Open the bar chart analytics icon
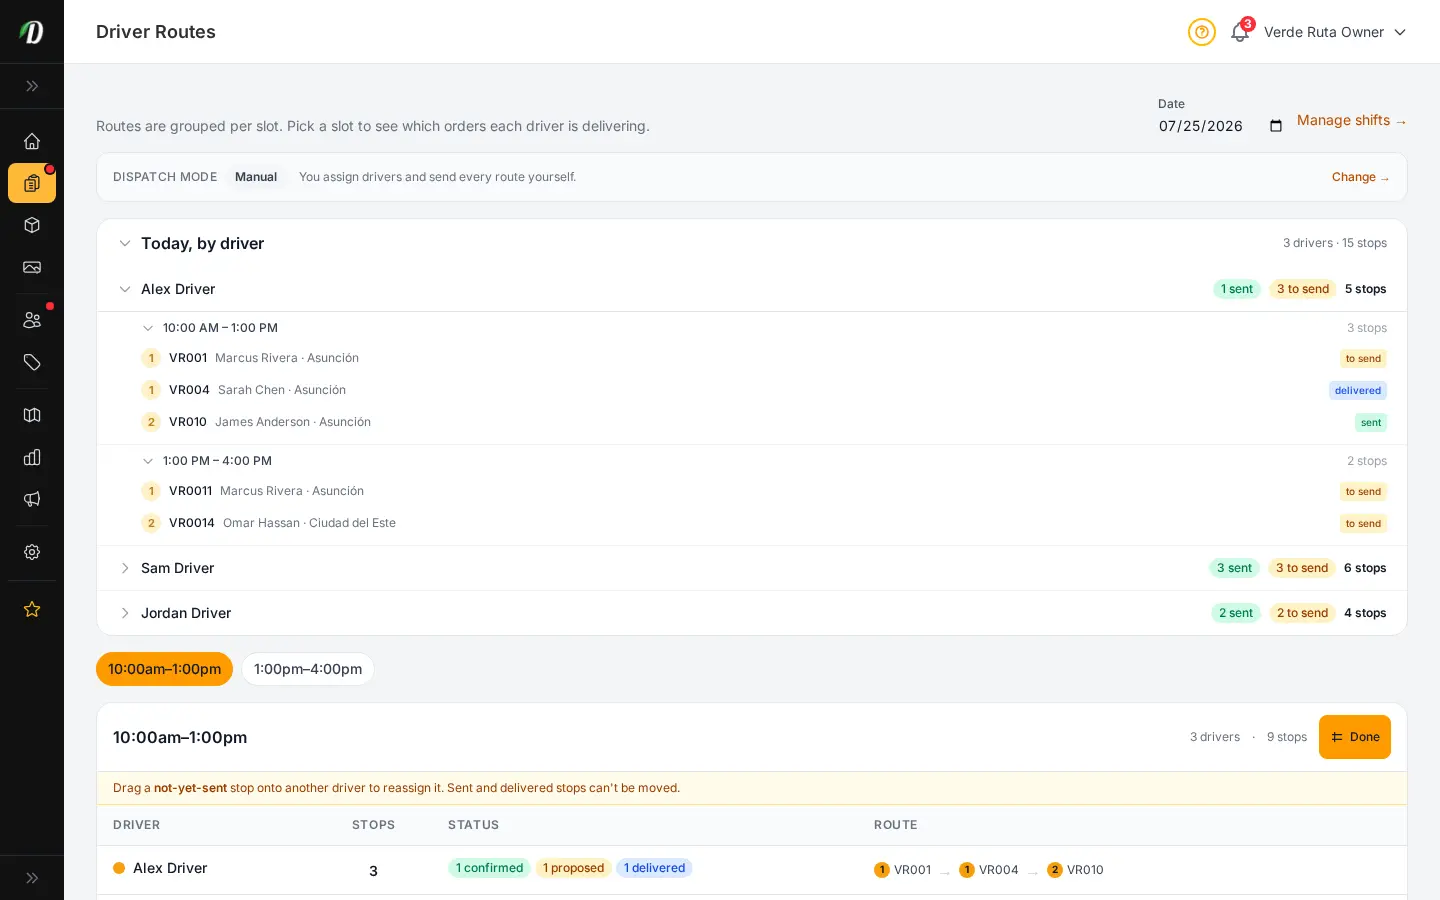1440x900 pixels. coord(32,457)
